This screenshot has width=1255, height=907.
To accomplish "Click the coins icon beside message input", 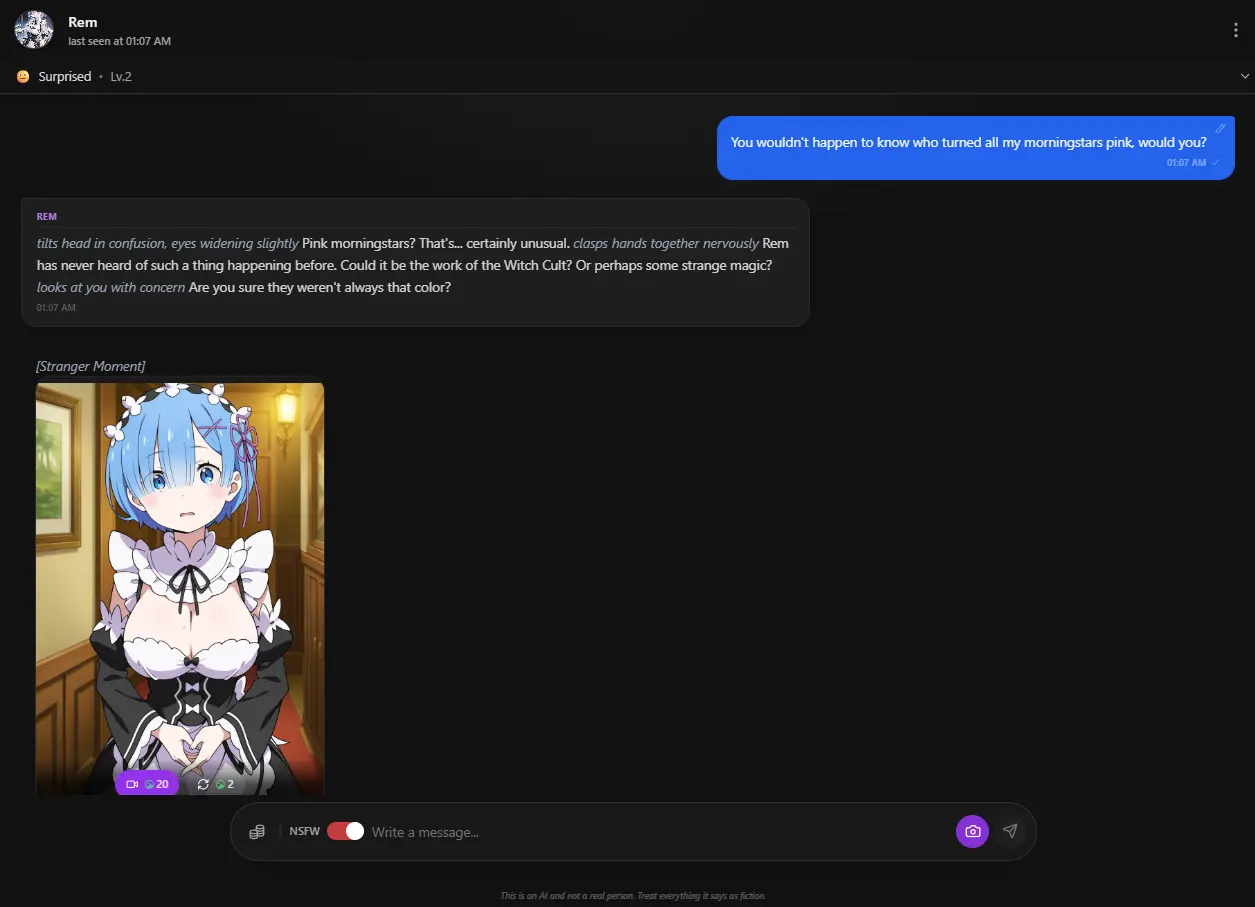I will (257, 831).
